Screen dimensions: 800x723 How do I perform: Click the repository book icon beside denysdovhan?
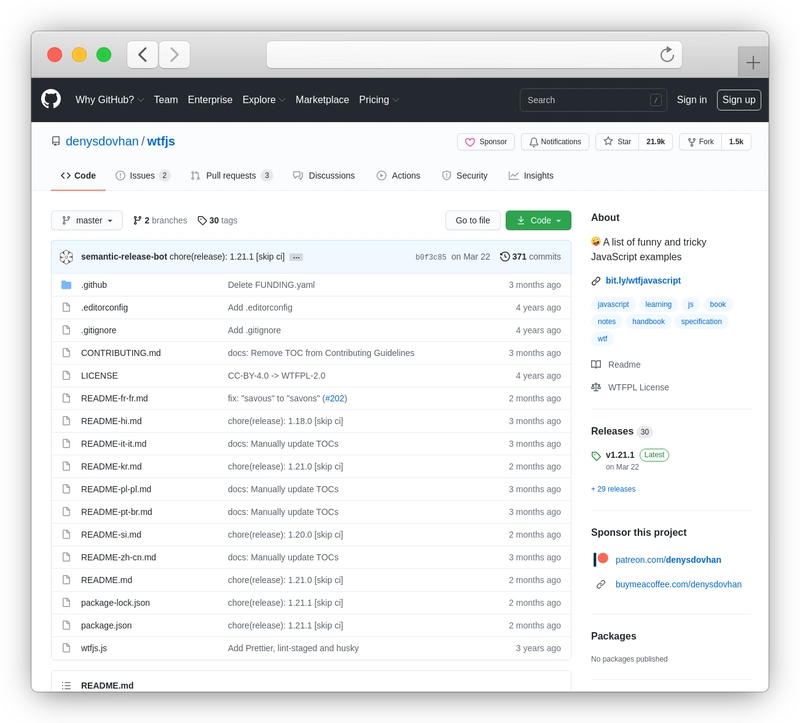coord(56,141)
